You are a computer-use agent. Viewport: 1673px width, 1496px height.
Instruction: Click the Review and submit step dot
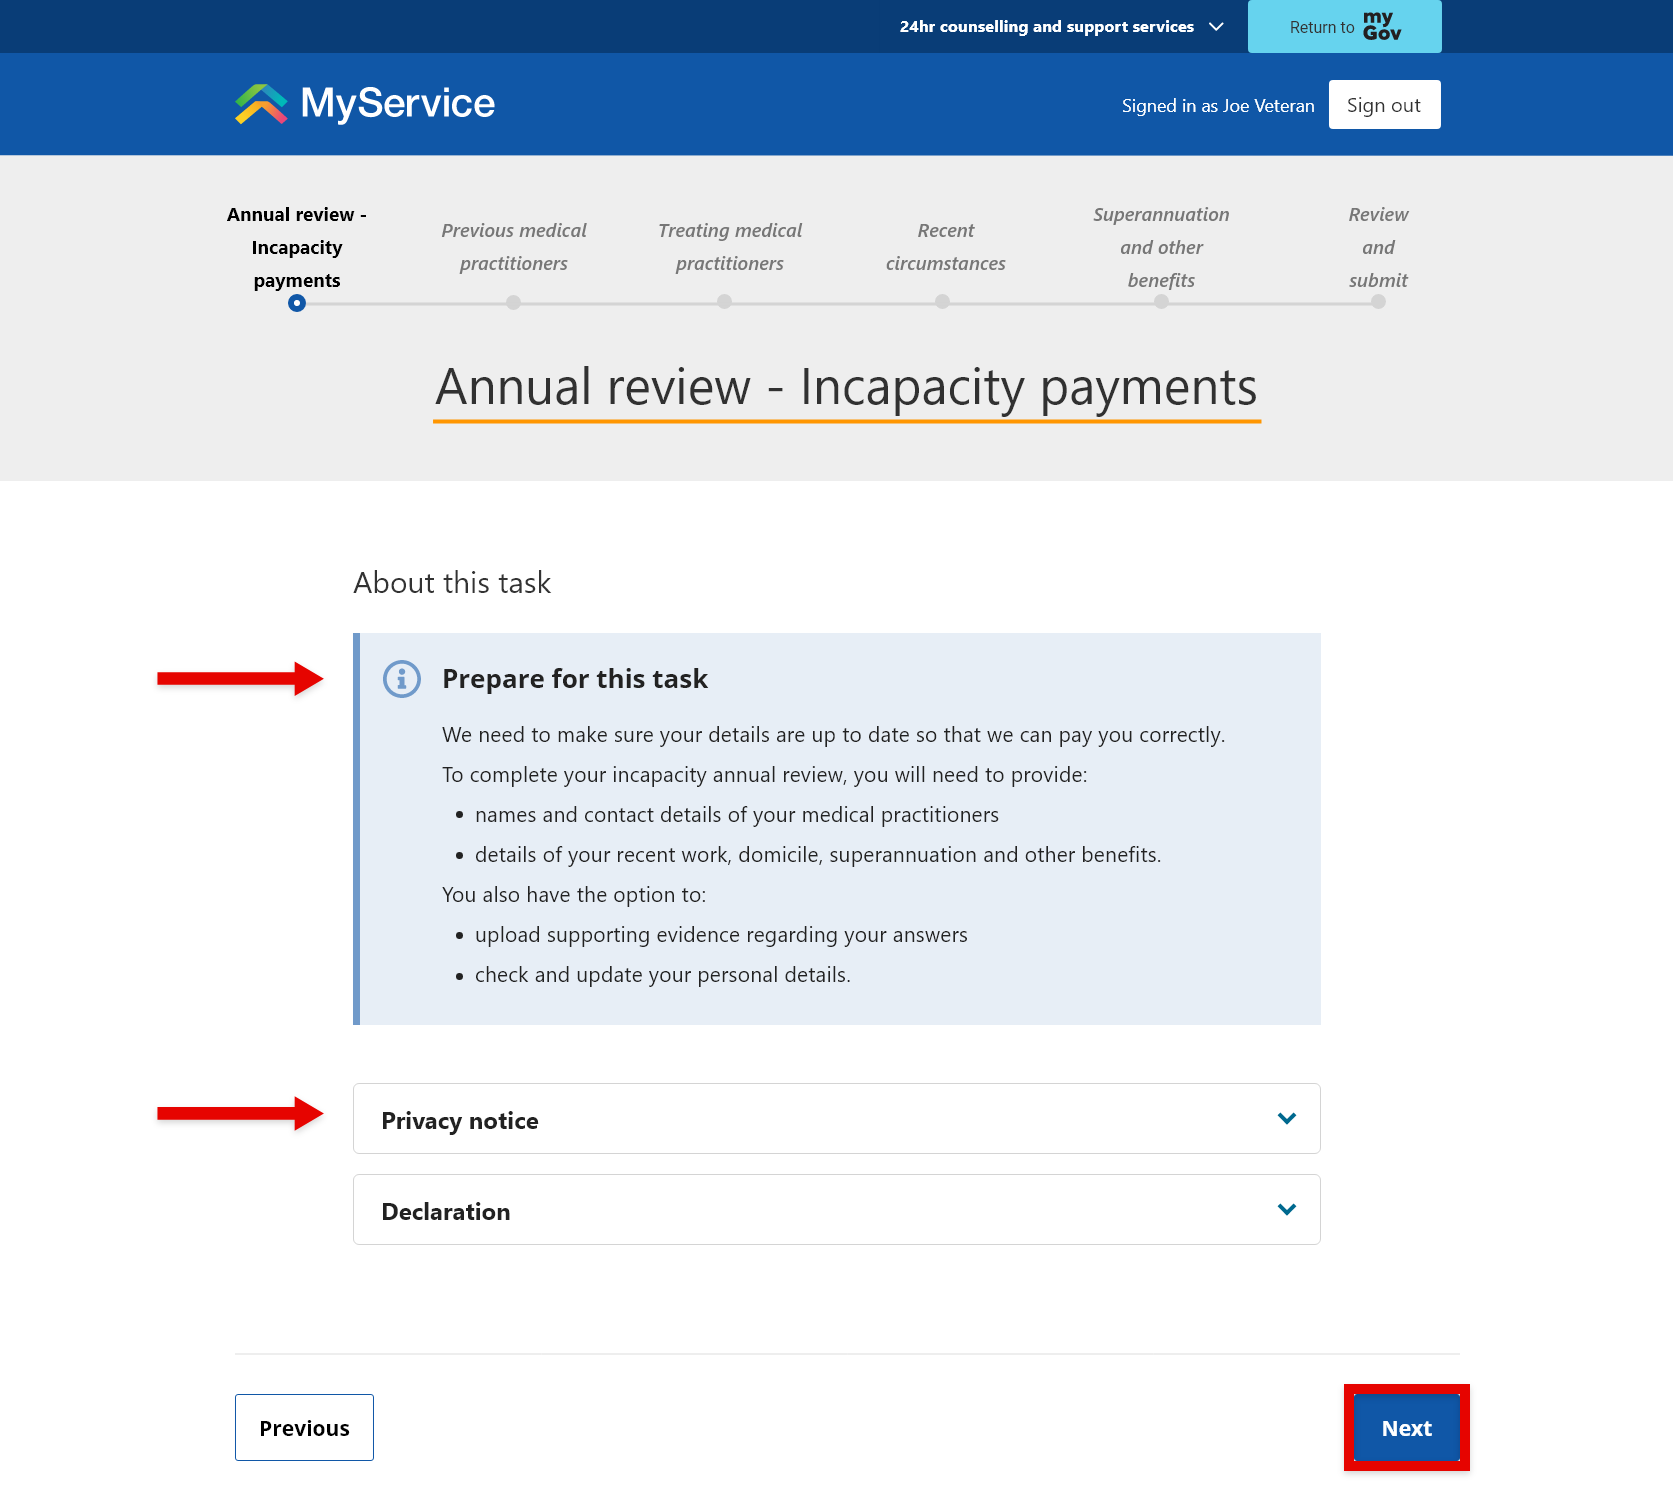(x=1377, y=302)
